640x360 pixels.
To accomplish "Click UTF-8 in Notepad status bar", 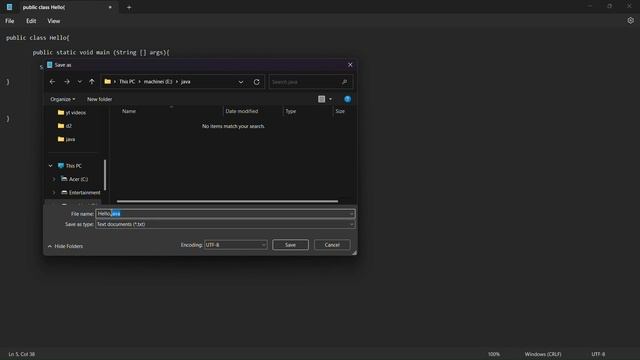I will click(x=598, y=354).
